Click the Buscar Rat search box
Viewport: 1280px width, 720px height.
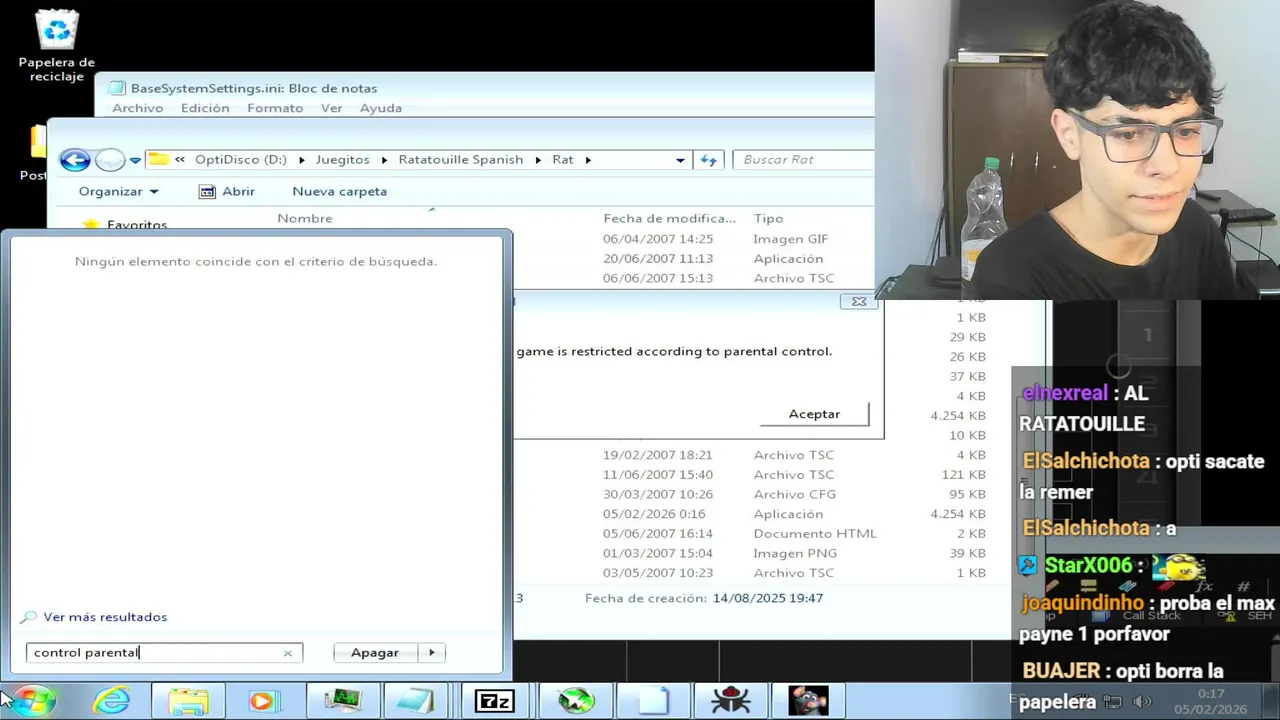coord(803,160)
